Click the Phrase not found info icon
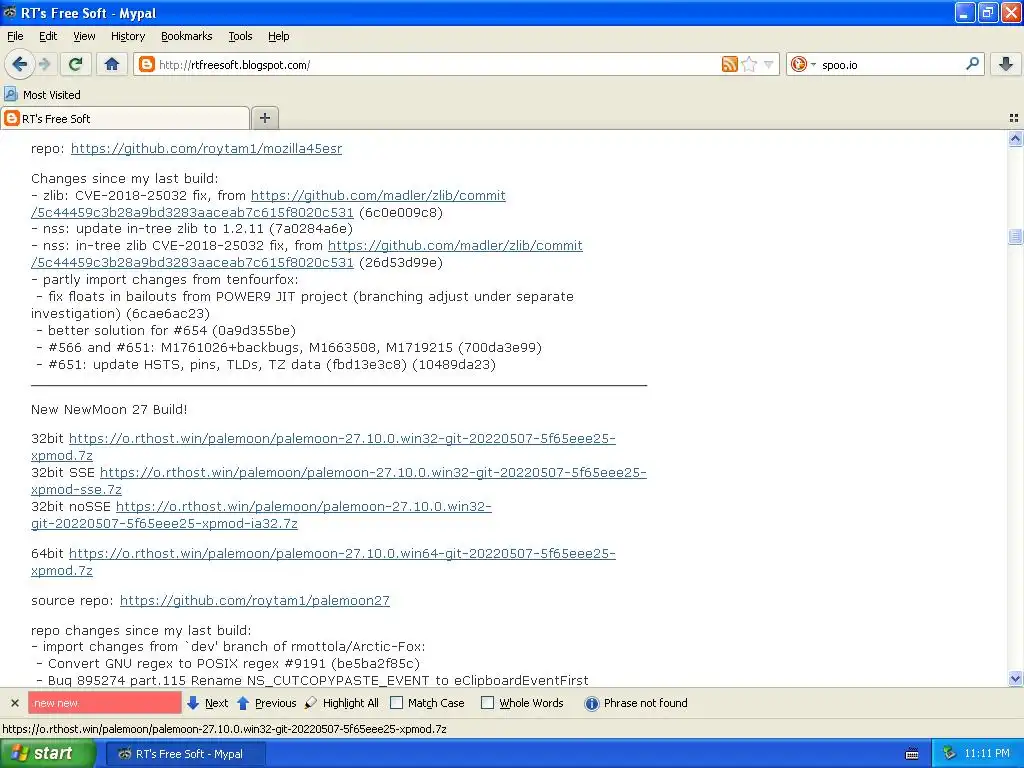 [592, 703]
